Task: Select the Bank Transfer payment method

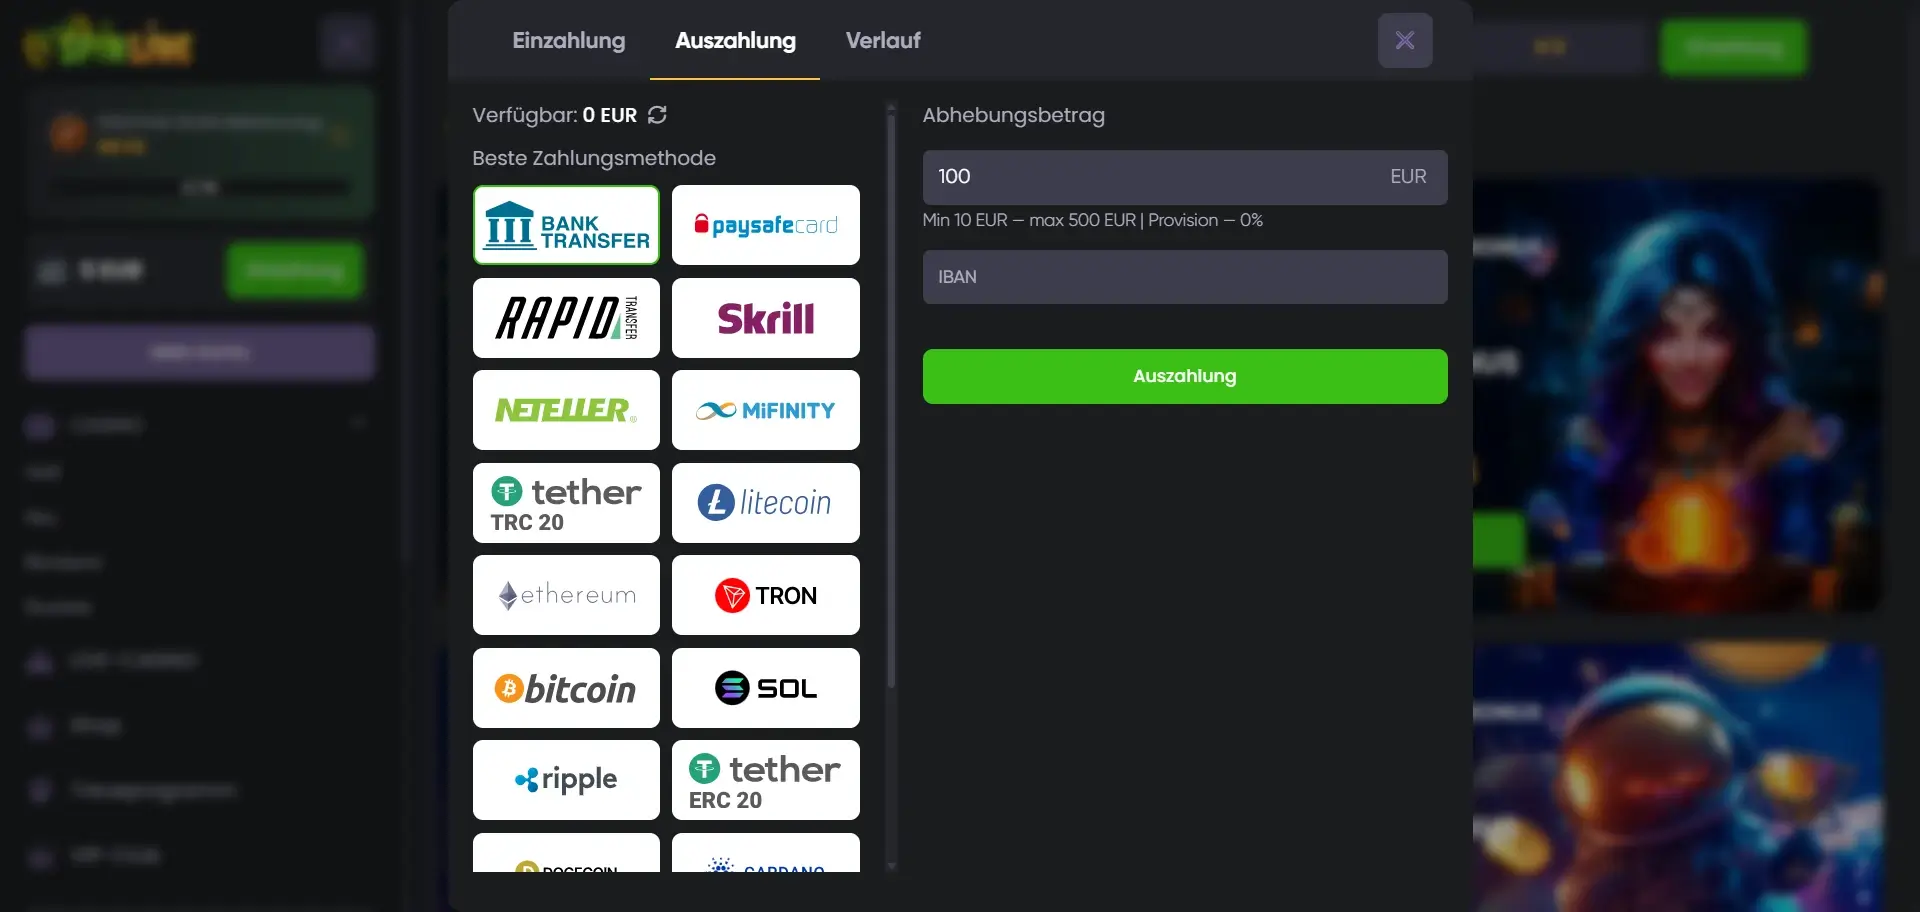Action: tap(566, 225)
